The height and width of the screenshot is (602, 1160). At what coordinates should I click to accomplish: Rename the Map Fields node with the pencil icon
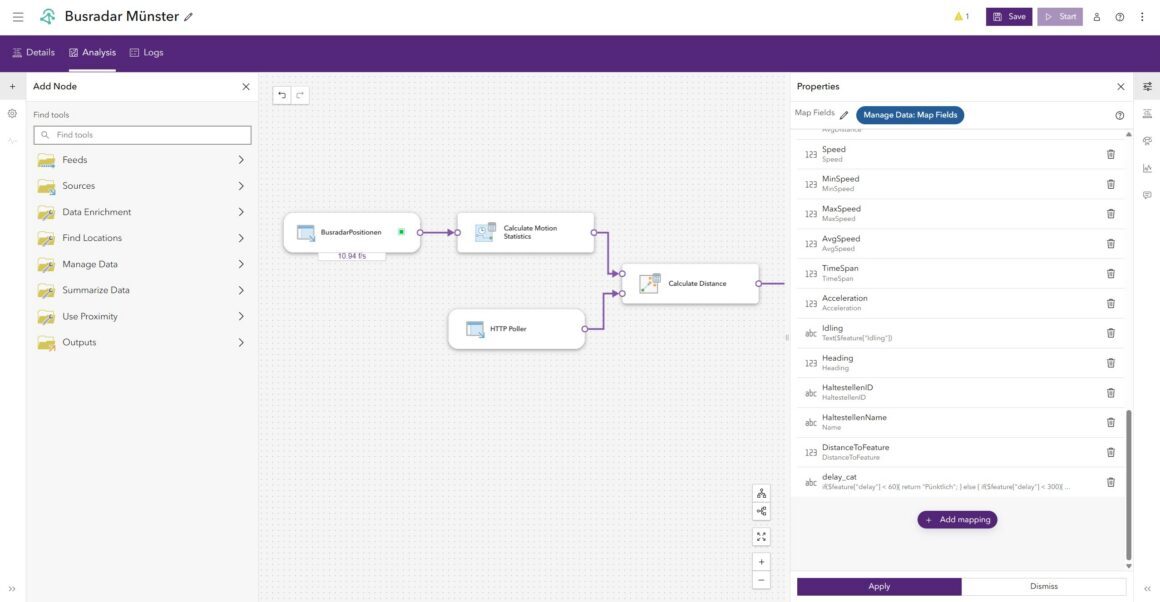(x=844, y=115)
